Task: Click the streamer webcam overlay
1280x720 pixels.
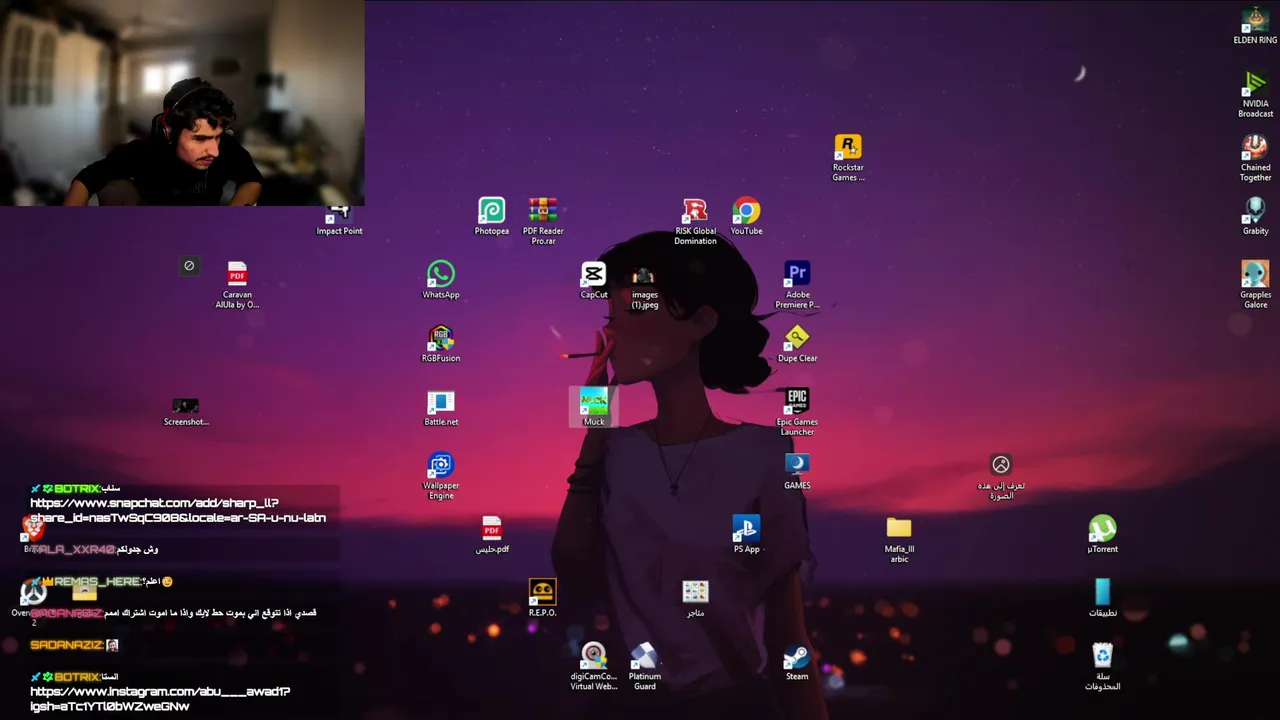Action: coord(182,103)
